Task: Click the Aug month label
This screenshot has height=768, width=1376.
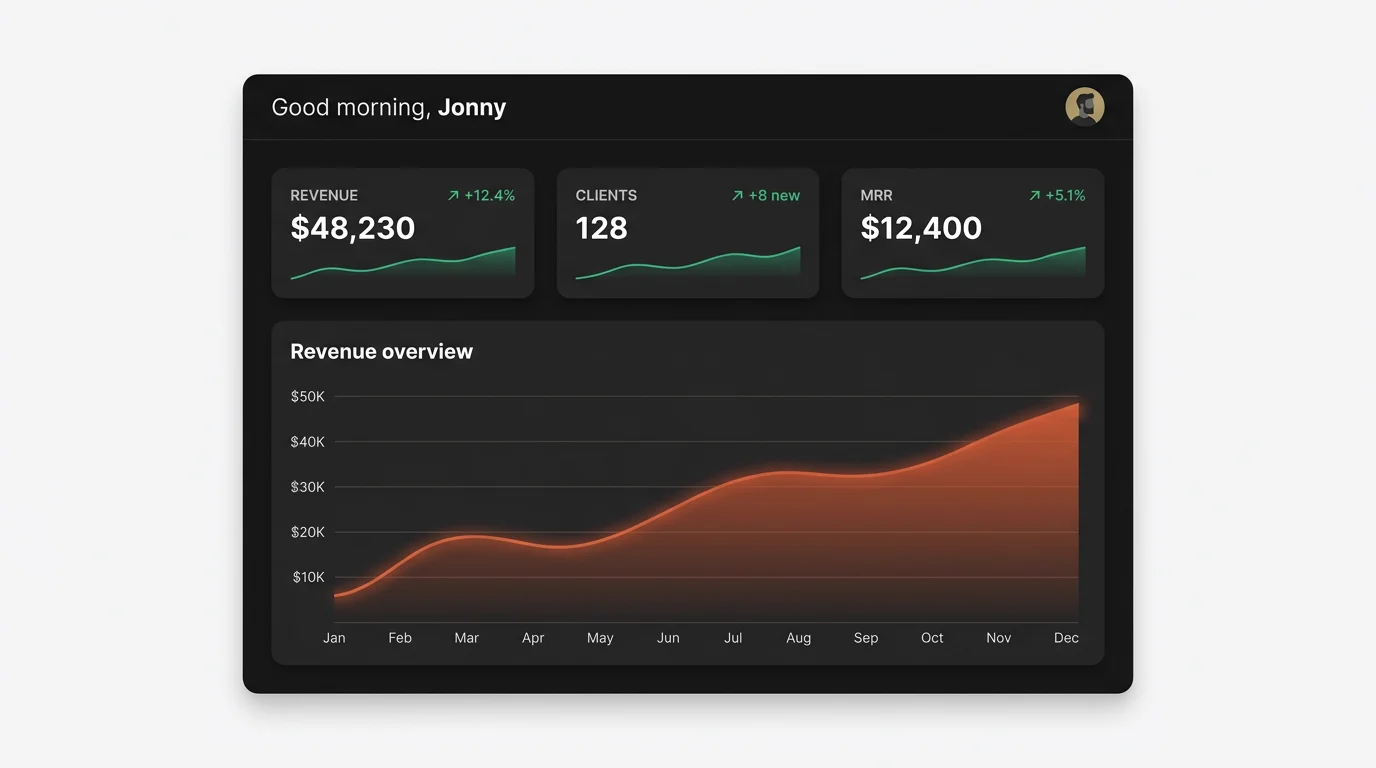Action: click(799, 638)
